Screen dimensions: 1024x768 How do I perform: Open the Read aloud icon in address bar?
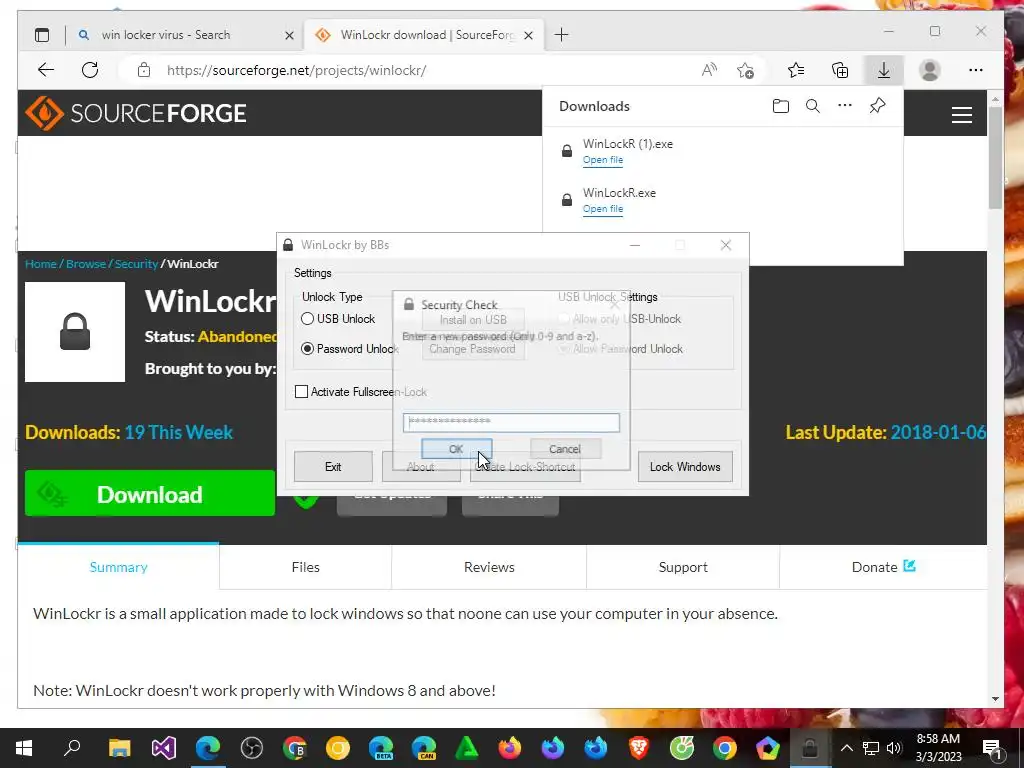point(709,70)
